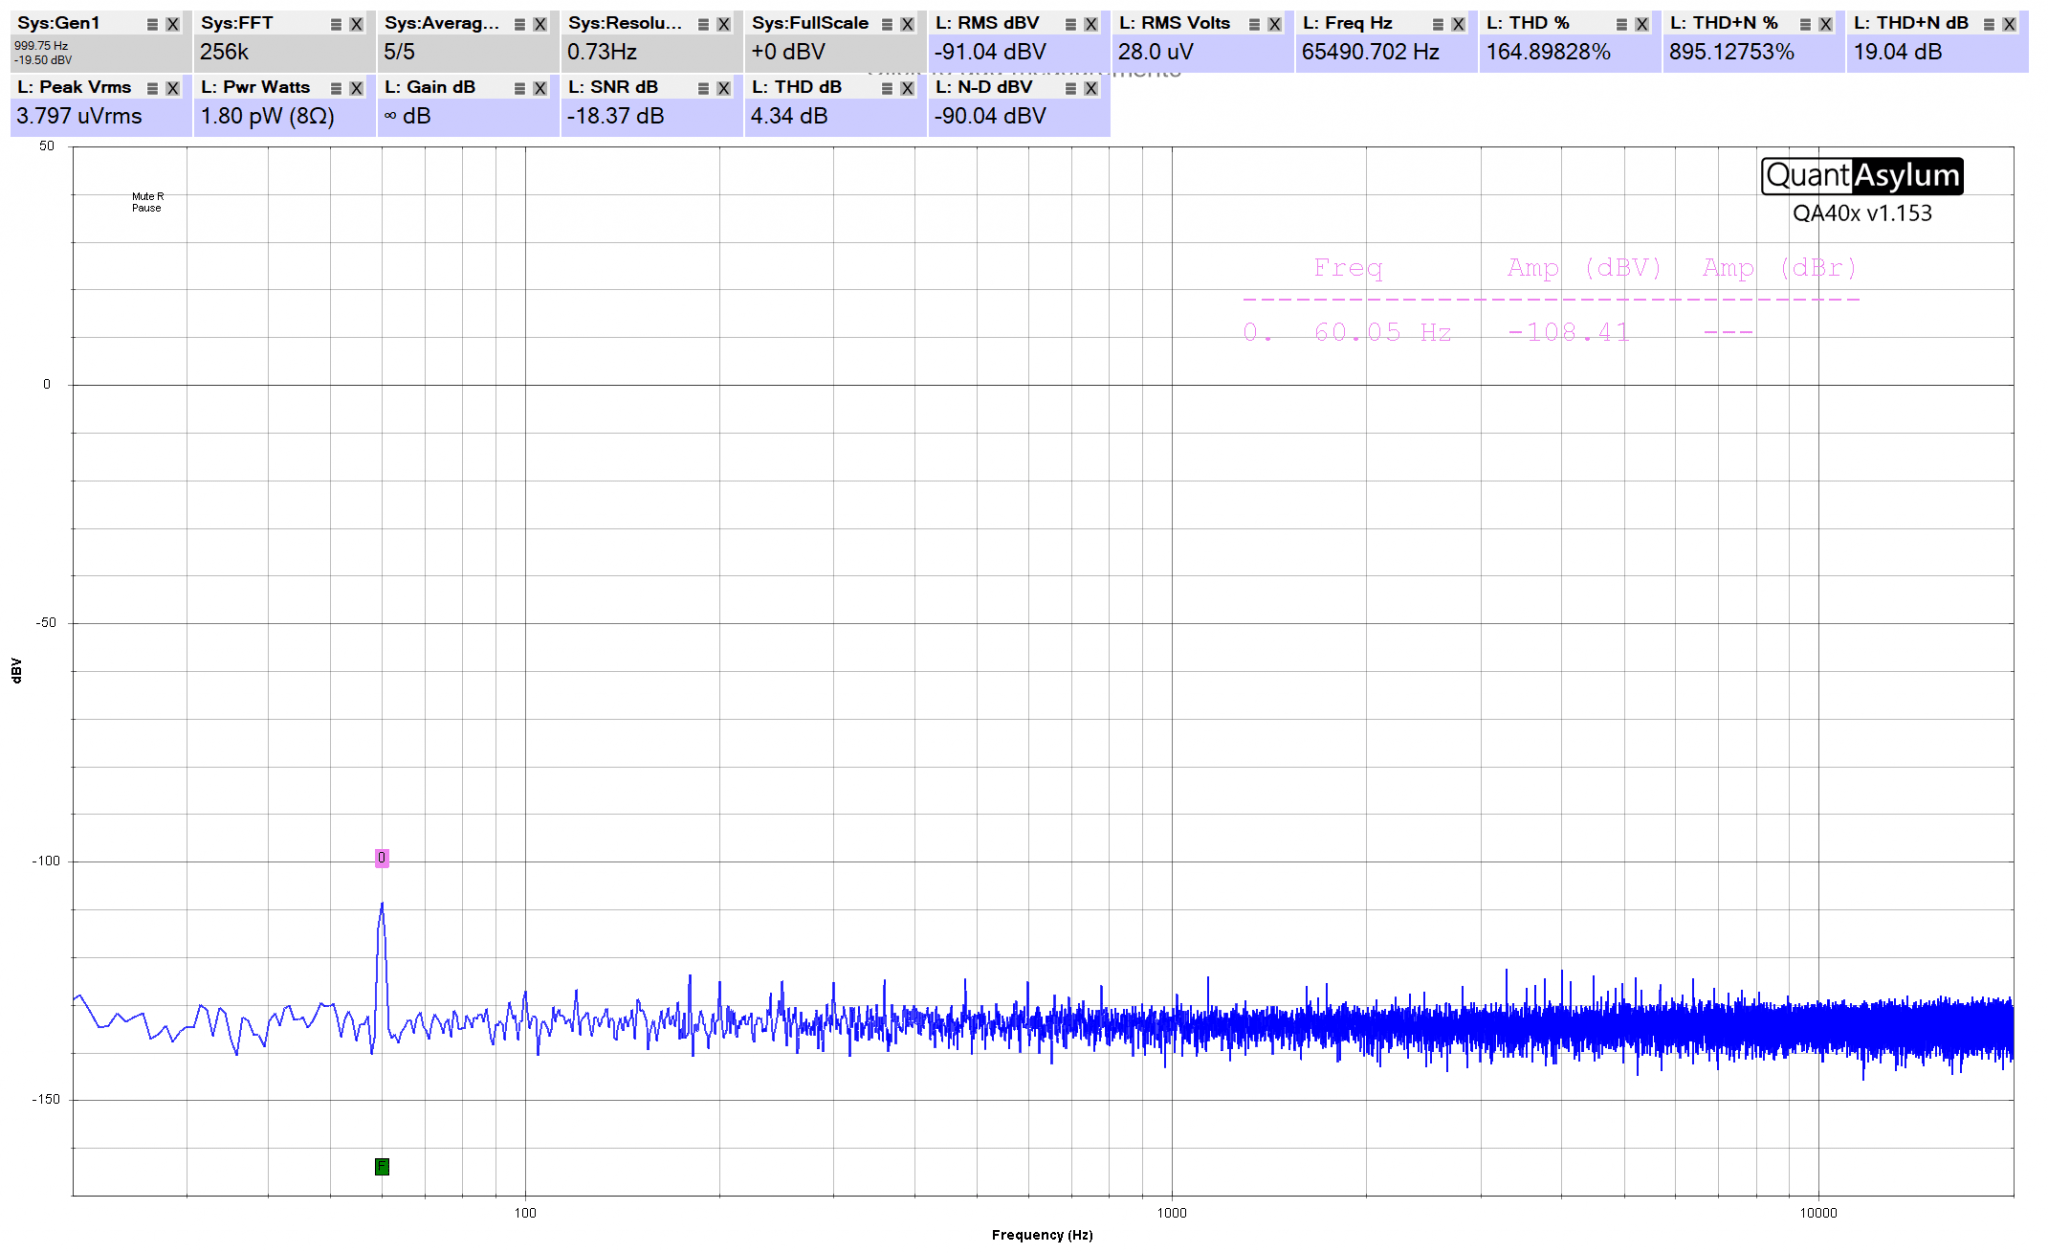Open menu icon on L: Freq Hz tile

[x=1438, y=24]
